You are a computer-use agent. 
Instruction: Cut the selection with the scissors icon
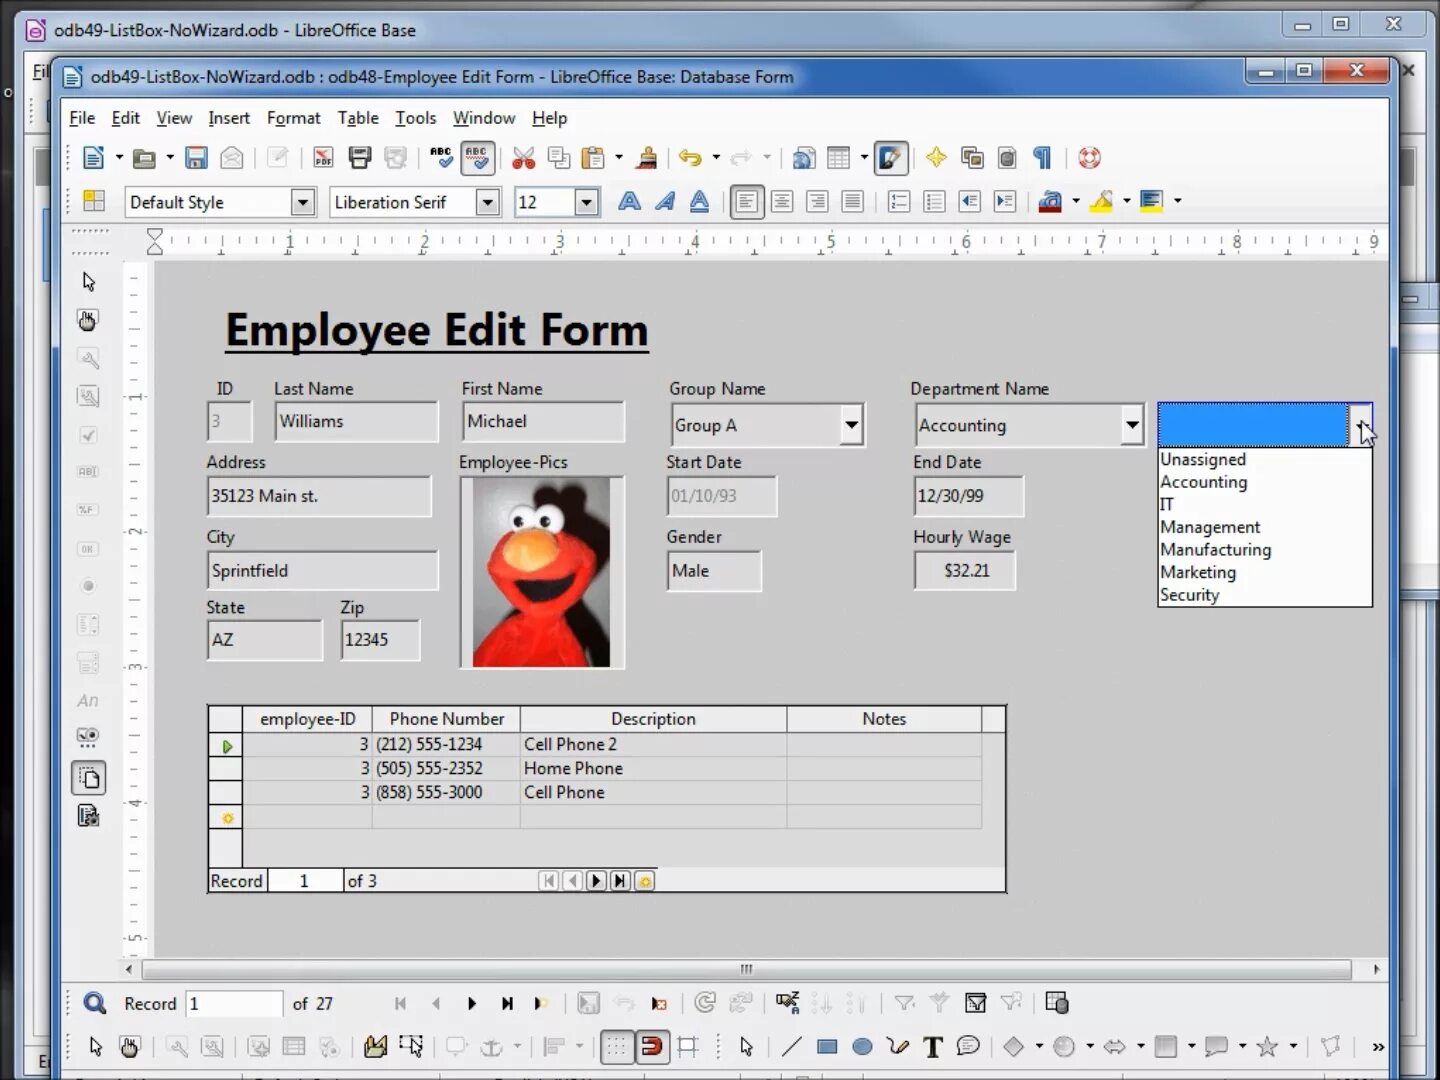tap(524, 158)
